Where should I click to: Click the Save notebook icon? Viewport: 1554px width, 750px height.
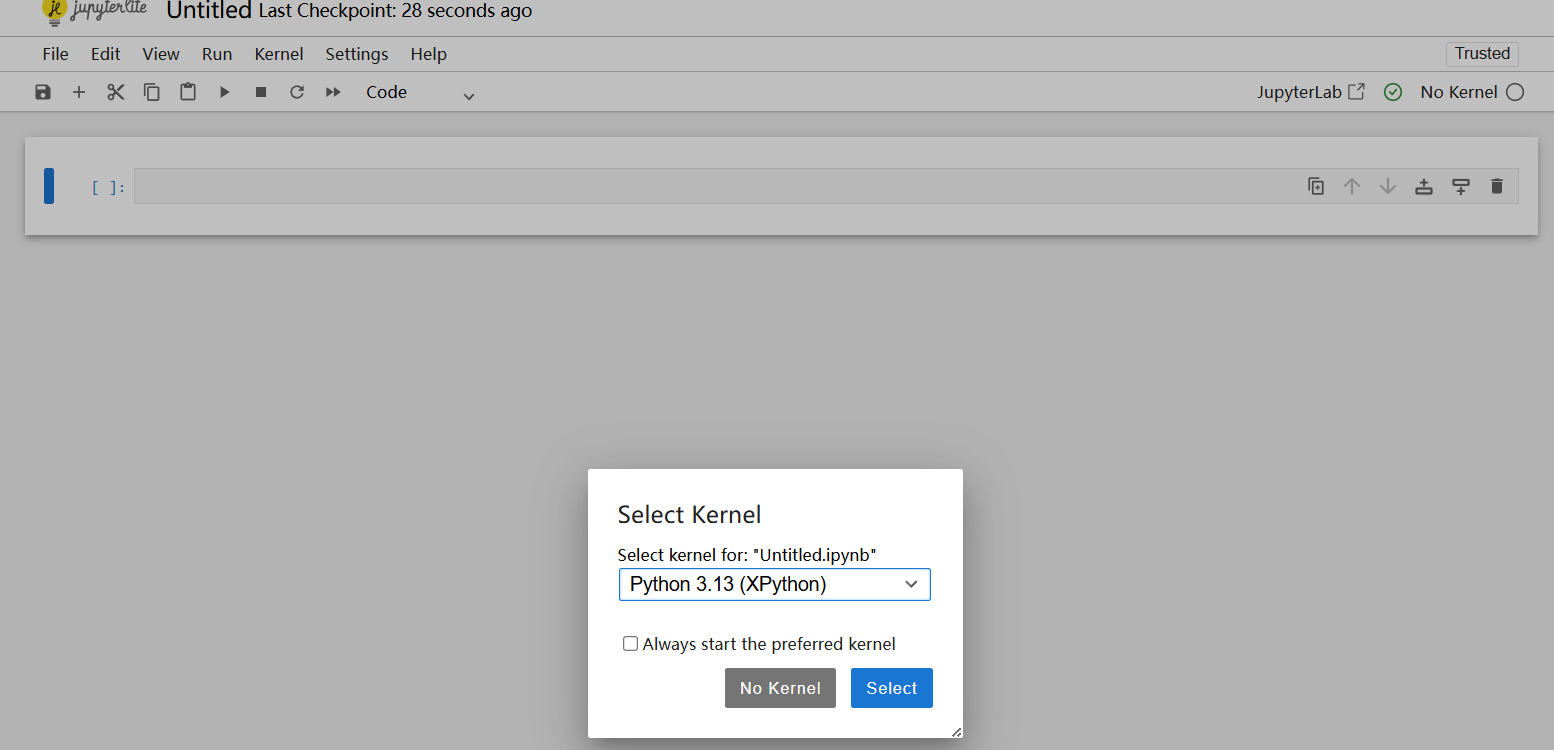point(43,92)
